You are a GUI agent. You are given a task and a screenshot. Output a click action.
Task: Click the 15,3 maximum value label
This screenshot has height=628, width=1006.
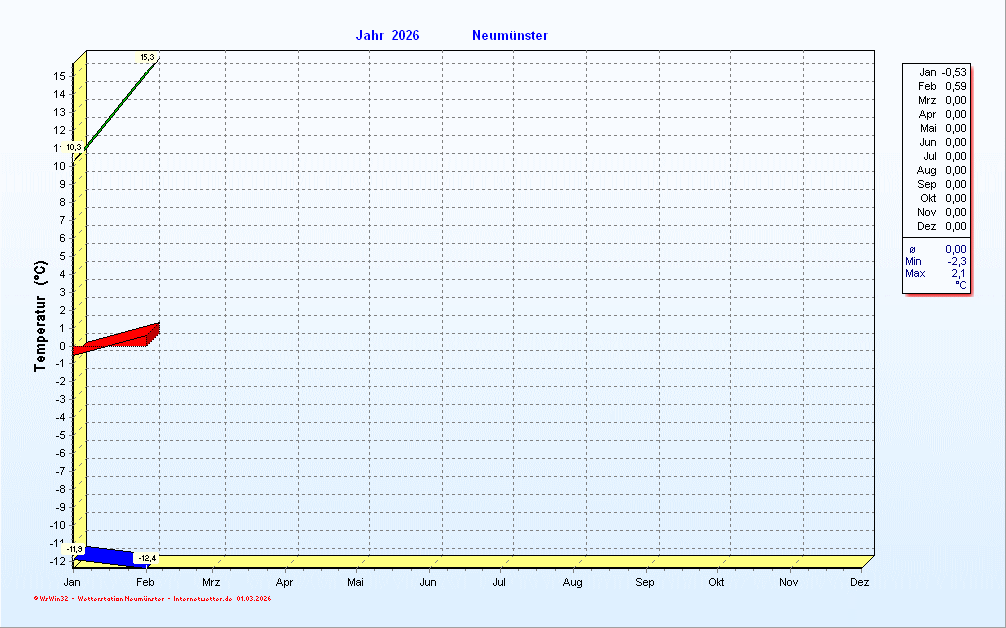147,57
